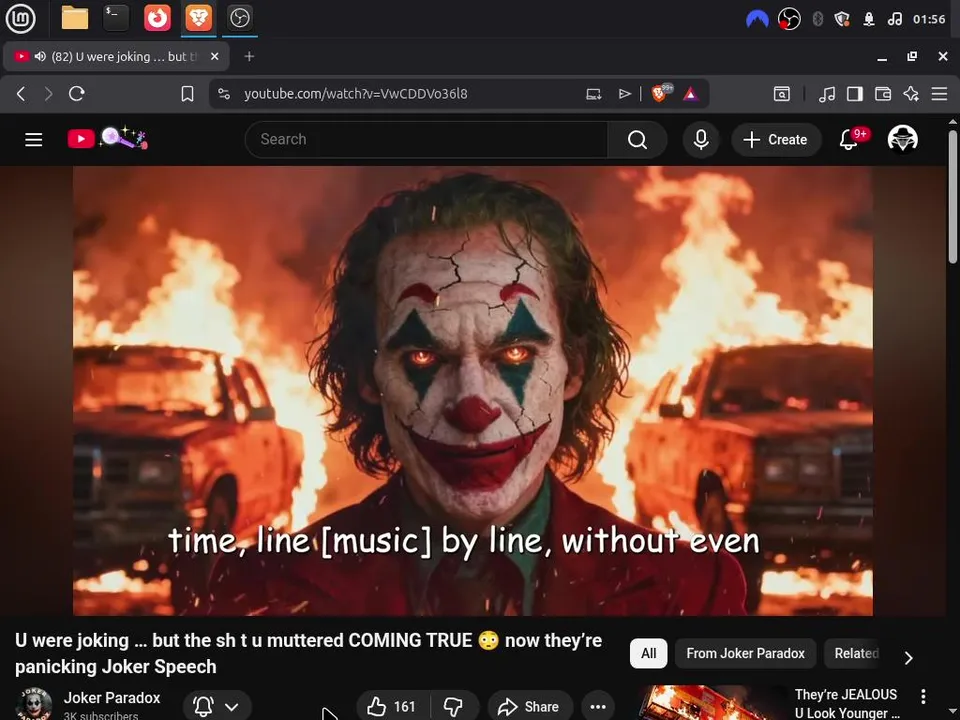Image resolution: width=960 pixels, height=720 pixels.
Task: Click the Brave playlist arrow icon
Action: (624, 94)
